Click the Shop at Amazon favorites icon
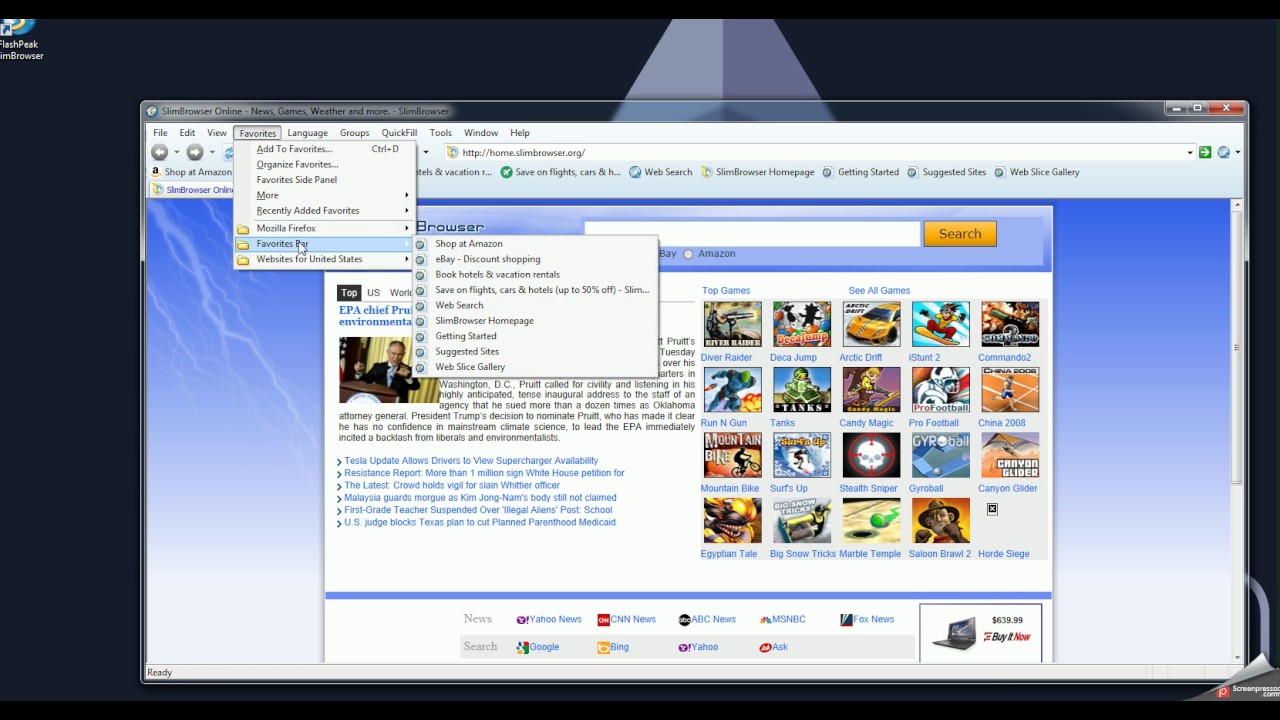The image size is (1280, 720). point(190,171)
